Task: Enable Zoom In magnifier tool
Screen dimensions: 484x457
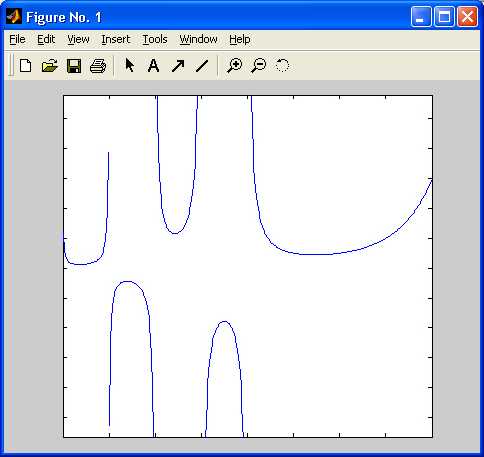Action: click(235, 65)
